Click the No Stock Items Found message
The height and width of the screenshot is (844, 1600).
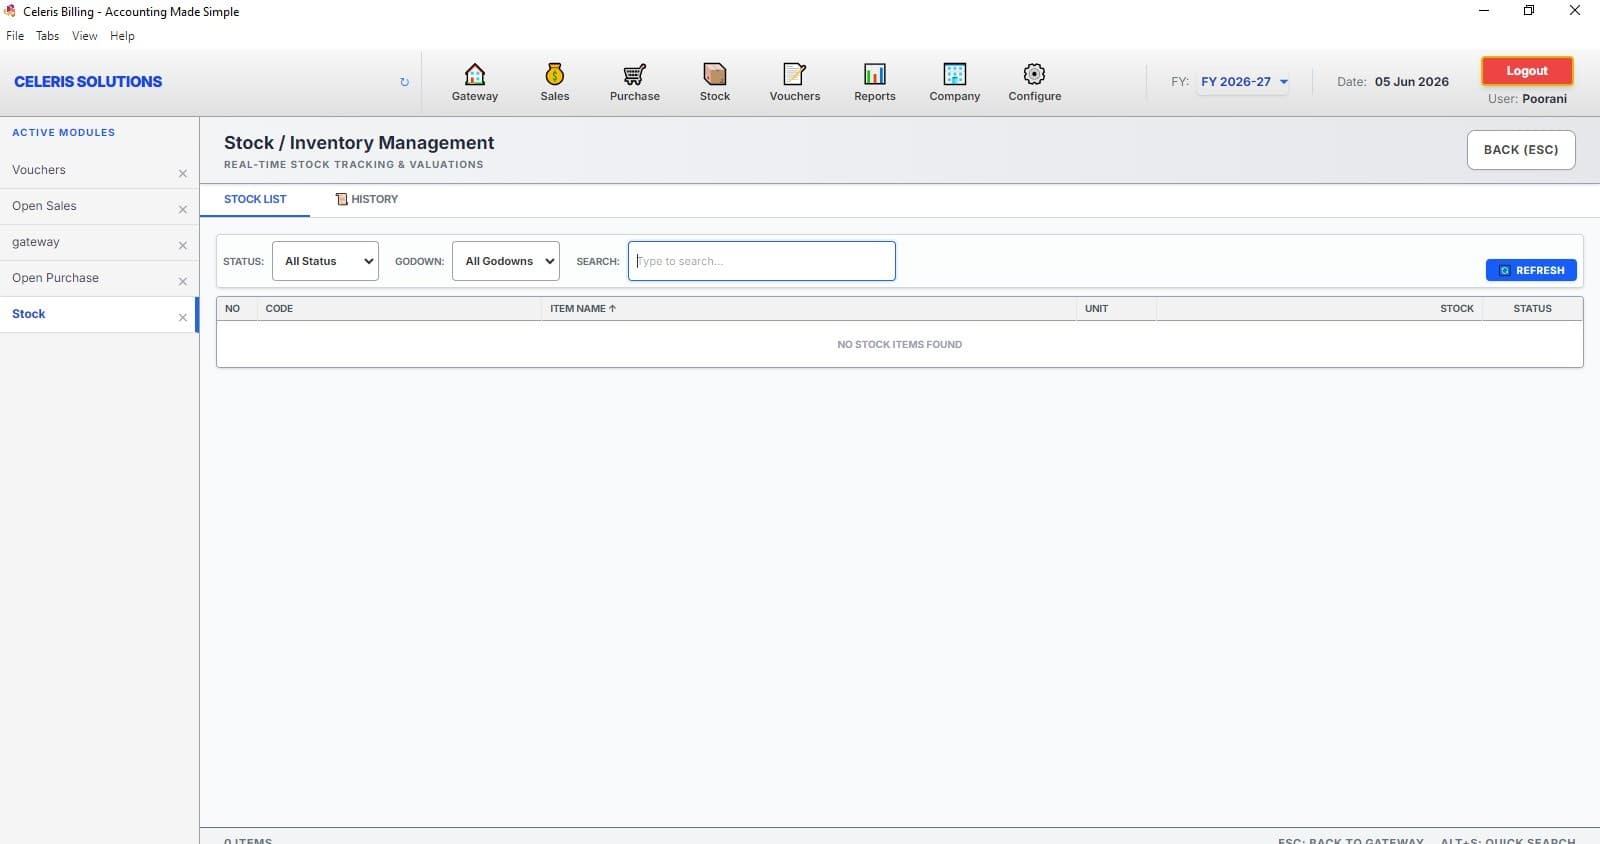(900, 344)
